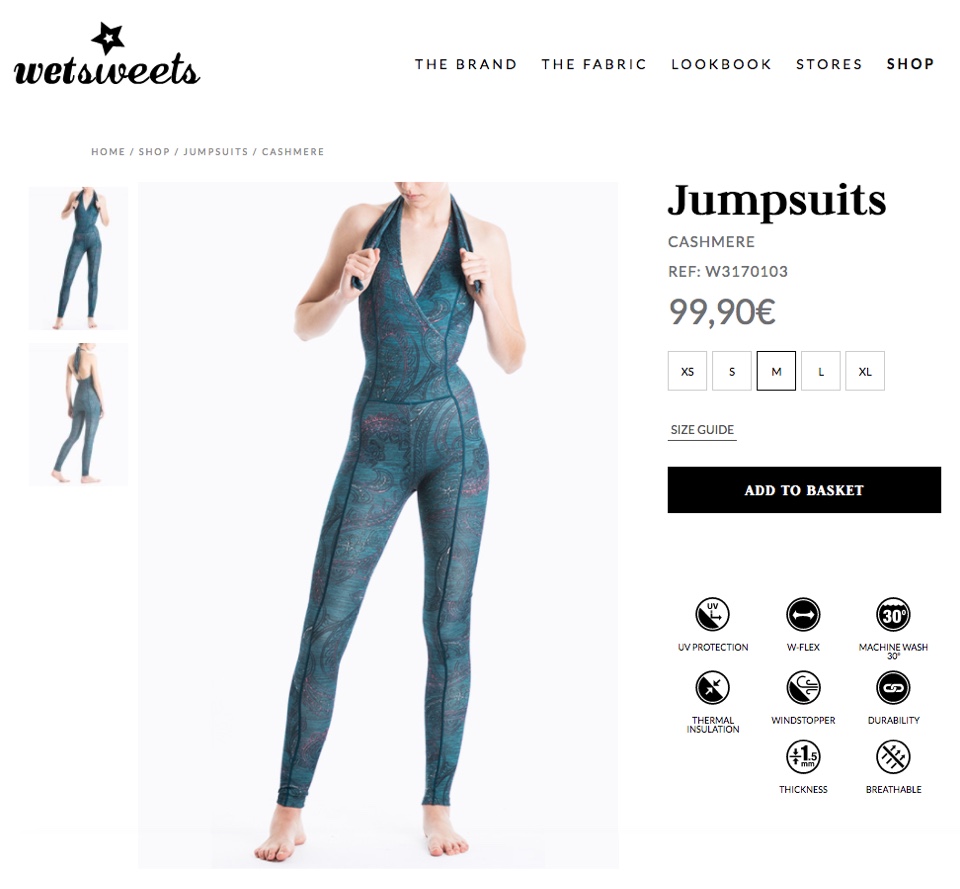Go to the Lookbook menu item

721,64
